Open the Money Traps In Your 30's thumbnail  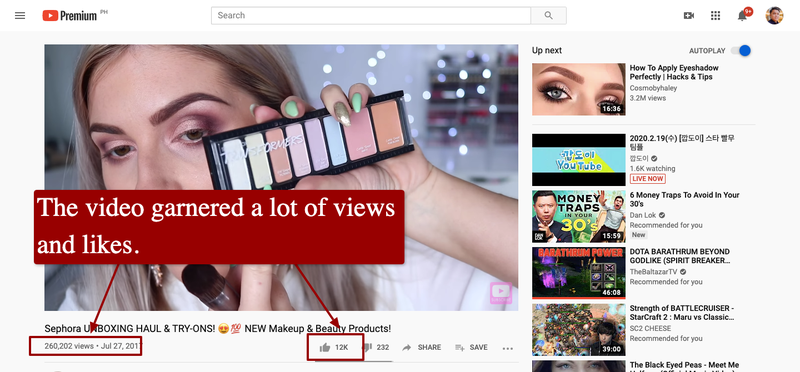[579, 216]
